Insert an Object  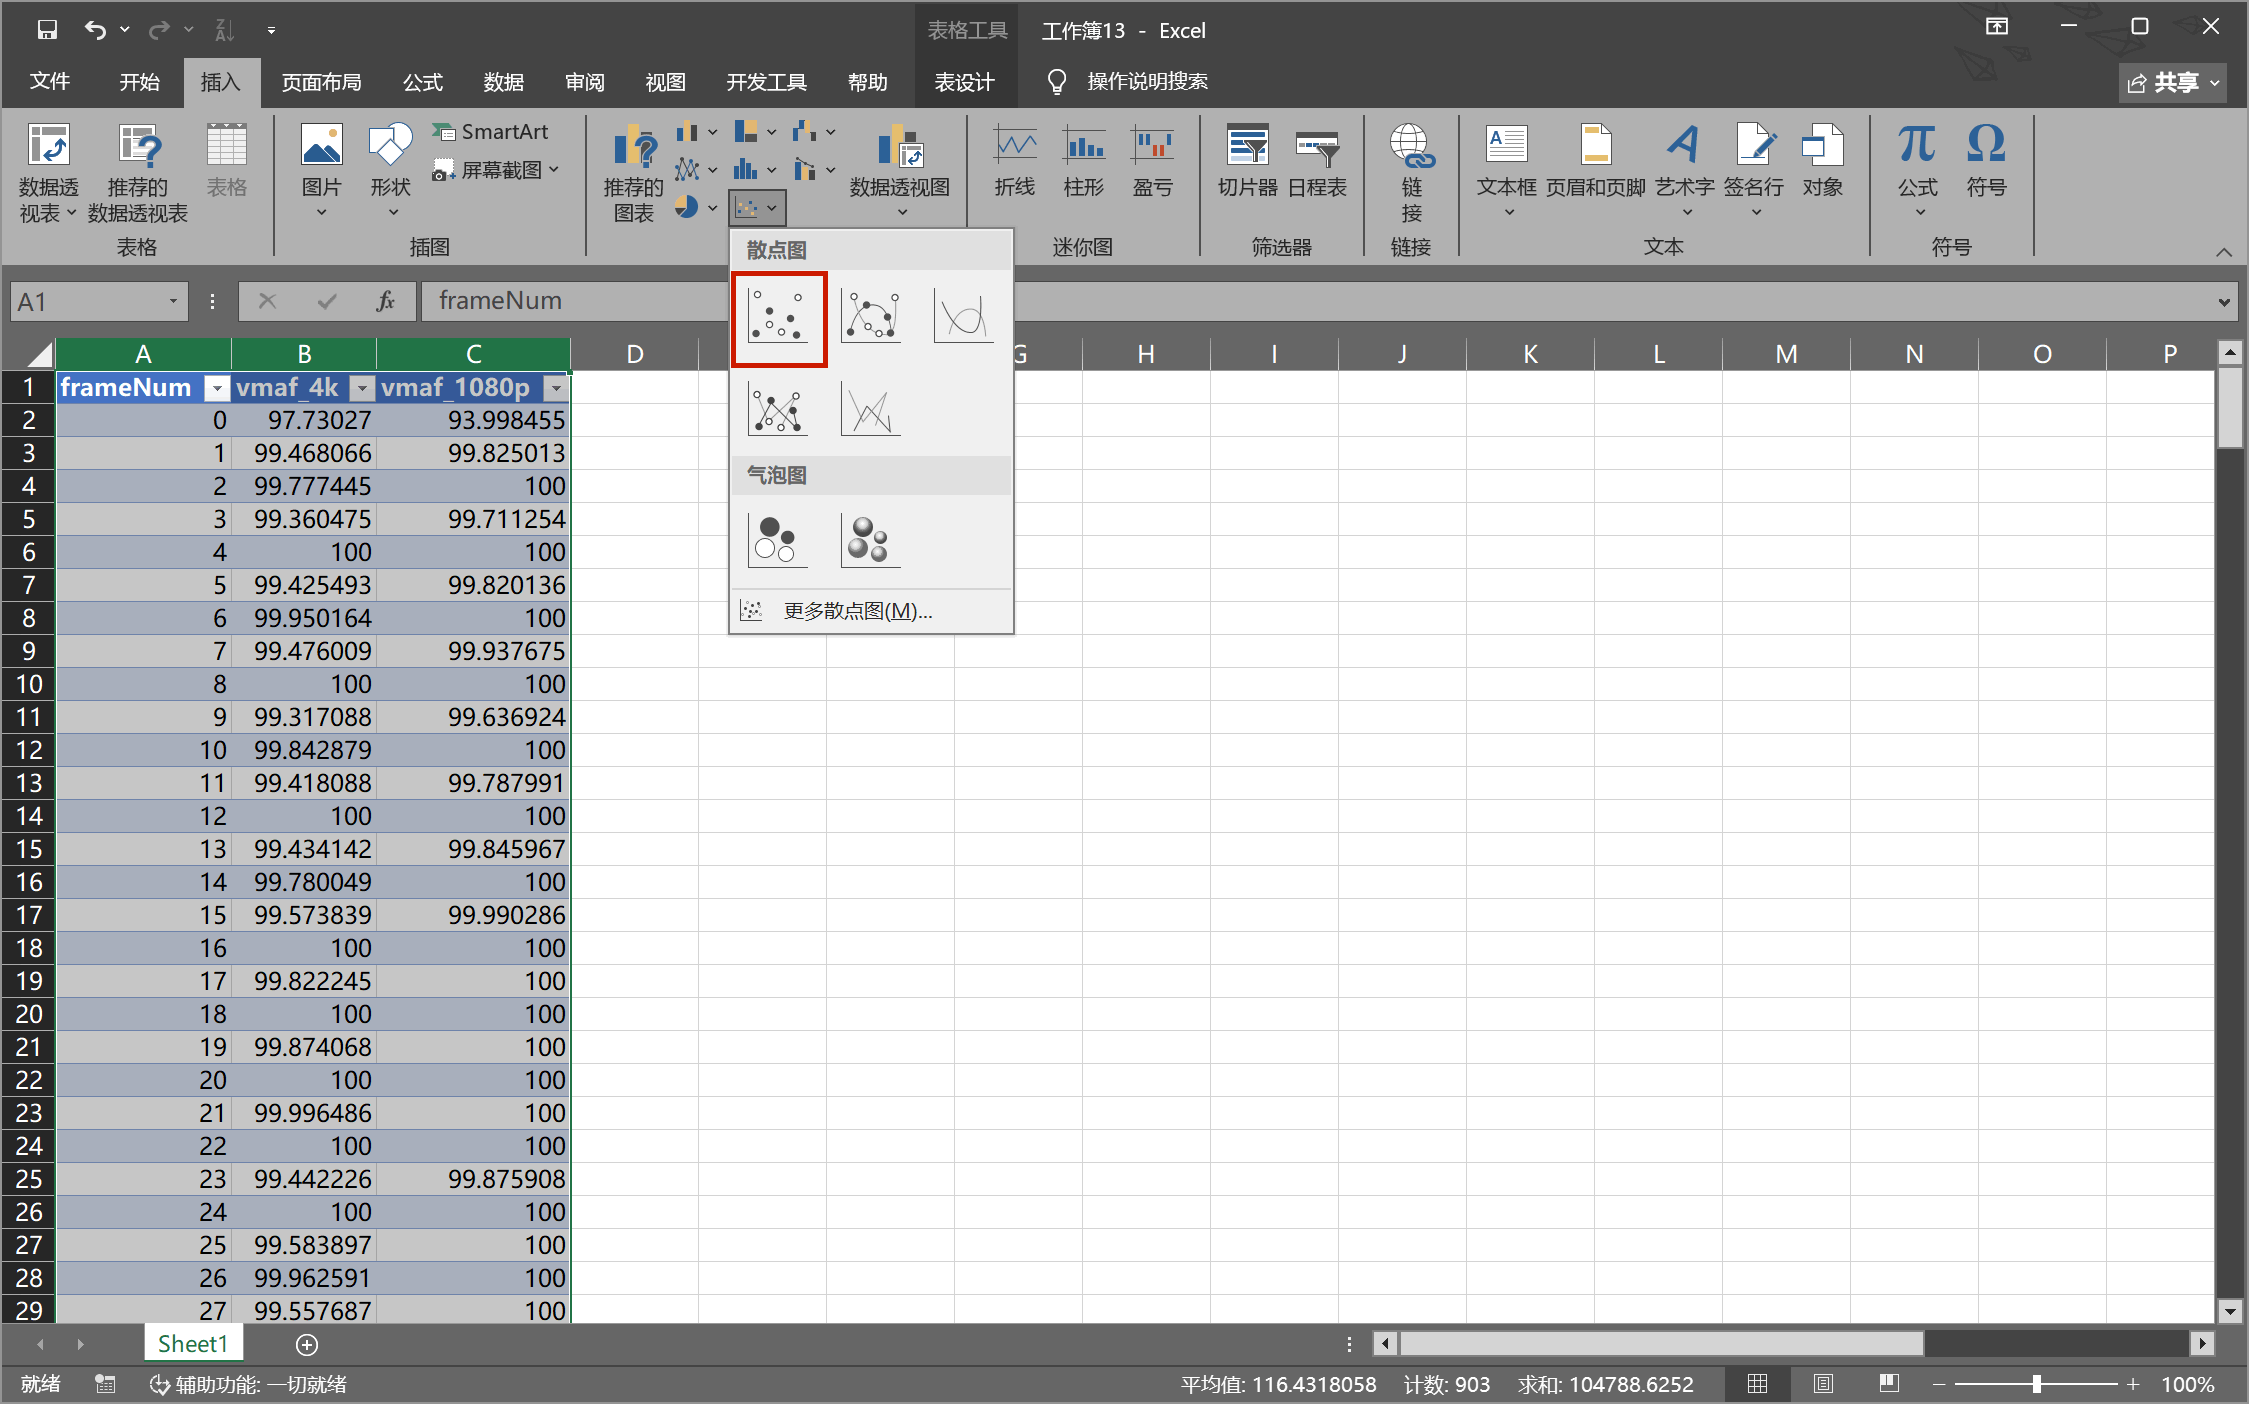pos(1822,162)
